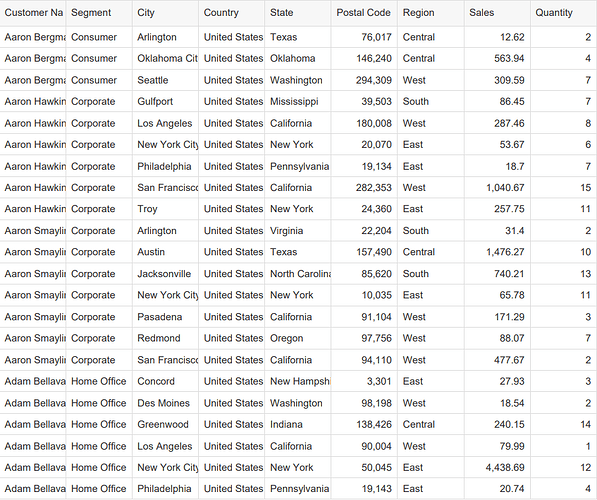Image resolution: width=597 pixels, height=500 pixels.
Task: Select the sales value 1,040.67
Action: pyautogui.click(x=497, y=187)
